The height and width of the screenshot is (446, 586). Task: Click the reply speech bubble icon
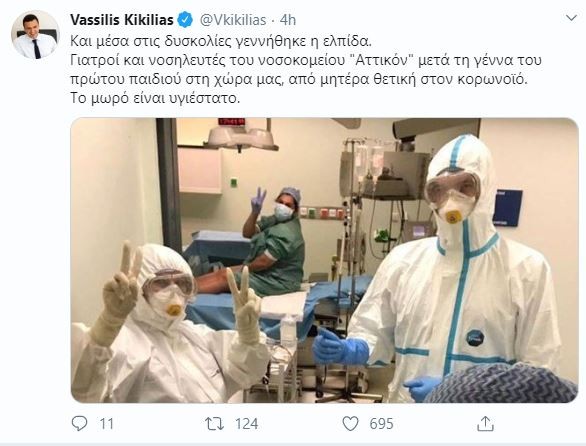click(79, 424)
